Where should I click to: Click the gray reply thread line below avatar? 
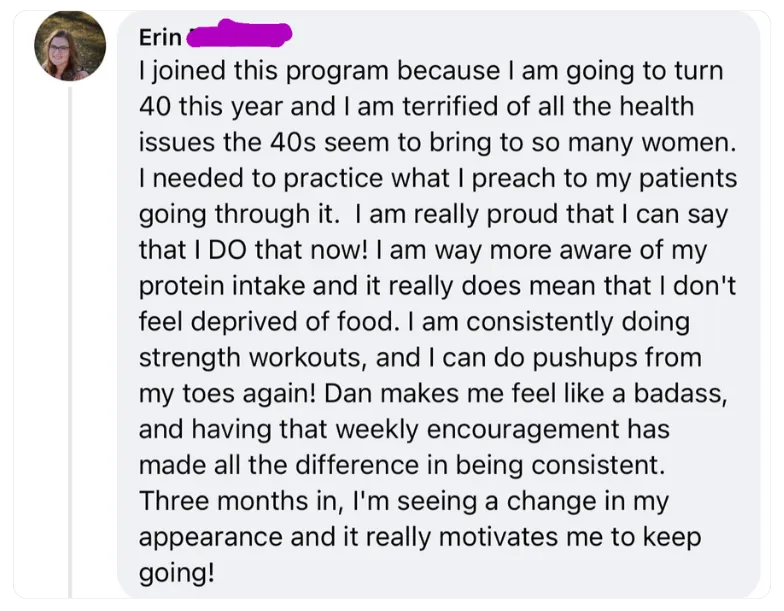70,342
